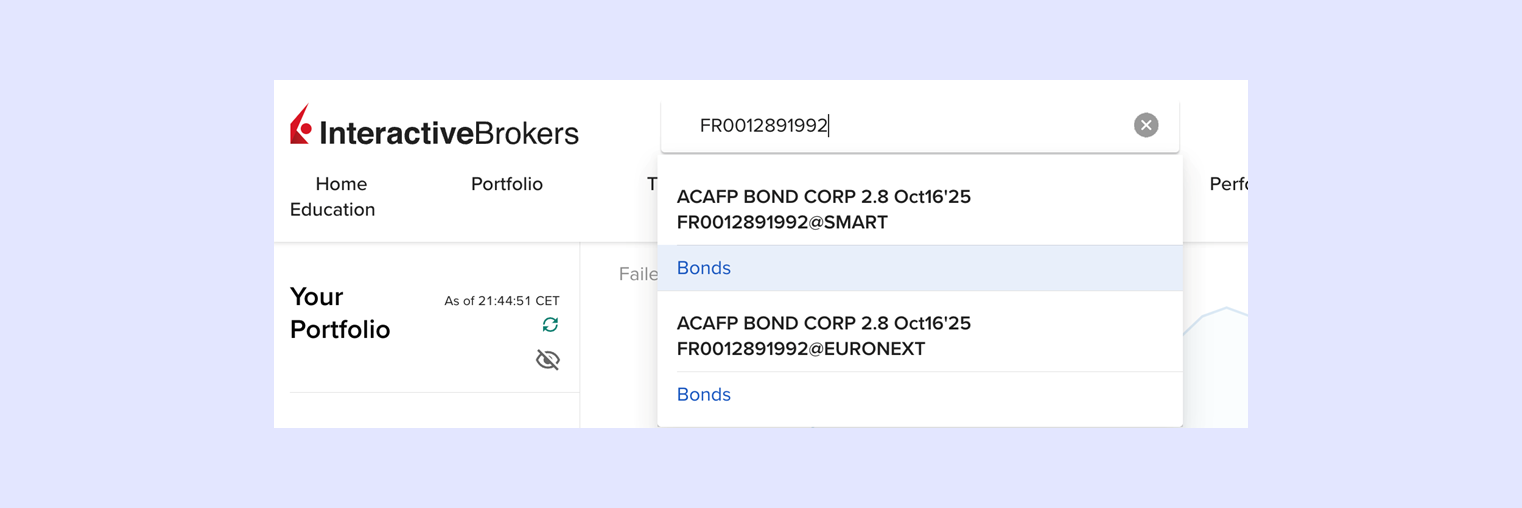Viewport: 1522px width, 508px height.
Task: Toggle portfolio value visibility with the eye icon
Action: [548, 360]
